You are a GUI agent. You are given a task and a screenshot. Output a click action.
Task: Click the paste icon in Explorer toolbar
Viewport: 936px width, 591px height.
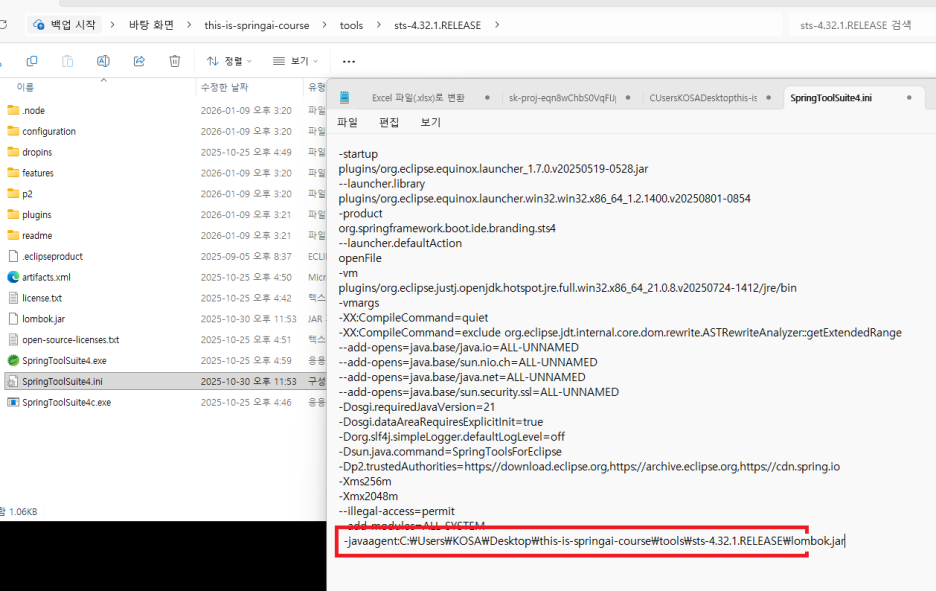[x=67, y=61]
